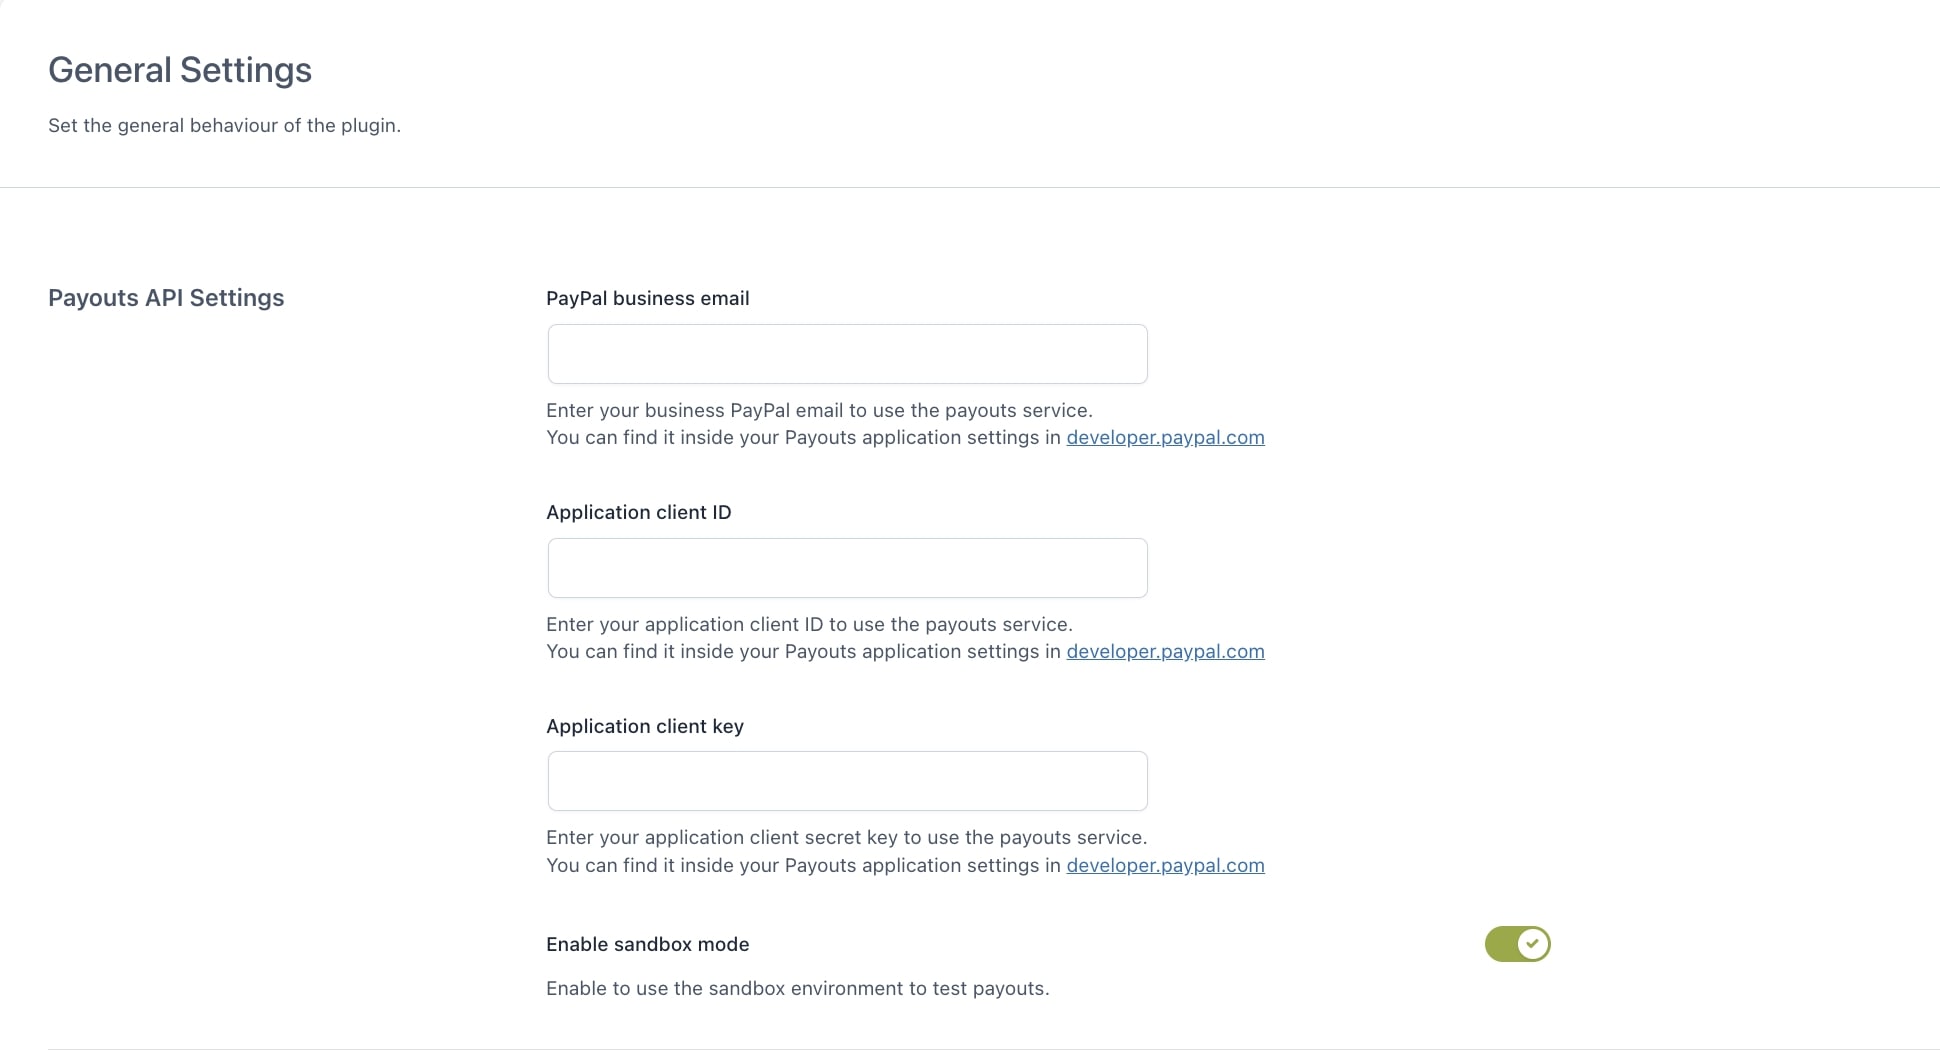Click the "Enable sandbox mode" label text

647,944
